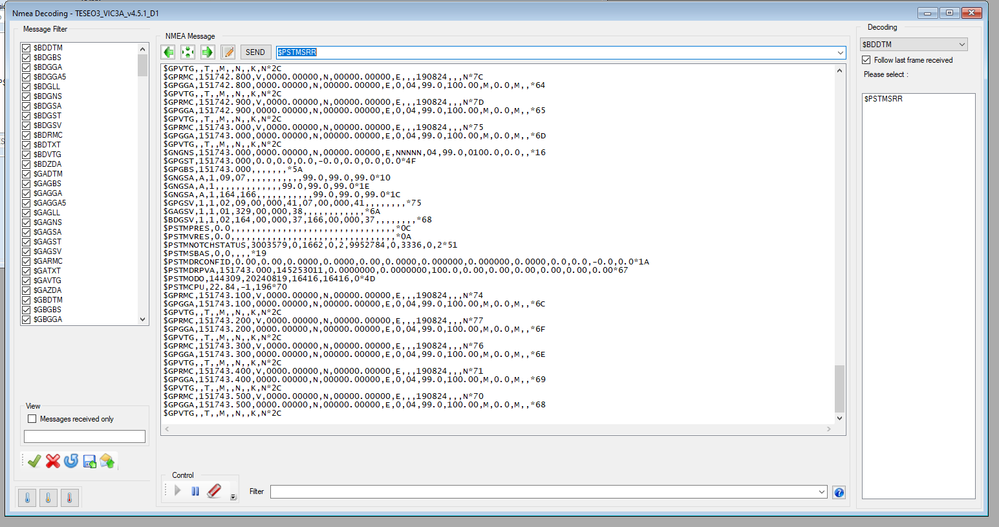
Task: Uncheck the $BDGLL message filter
Action: click(26, 87)
